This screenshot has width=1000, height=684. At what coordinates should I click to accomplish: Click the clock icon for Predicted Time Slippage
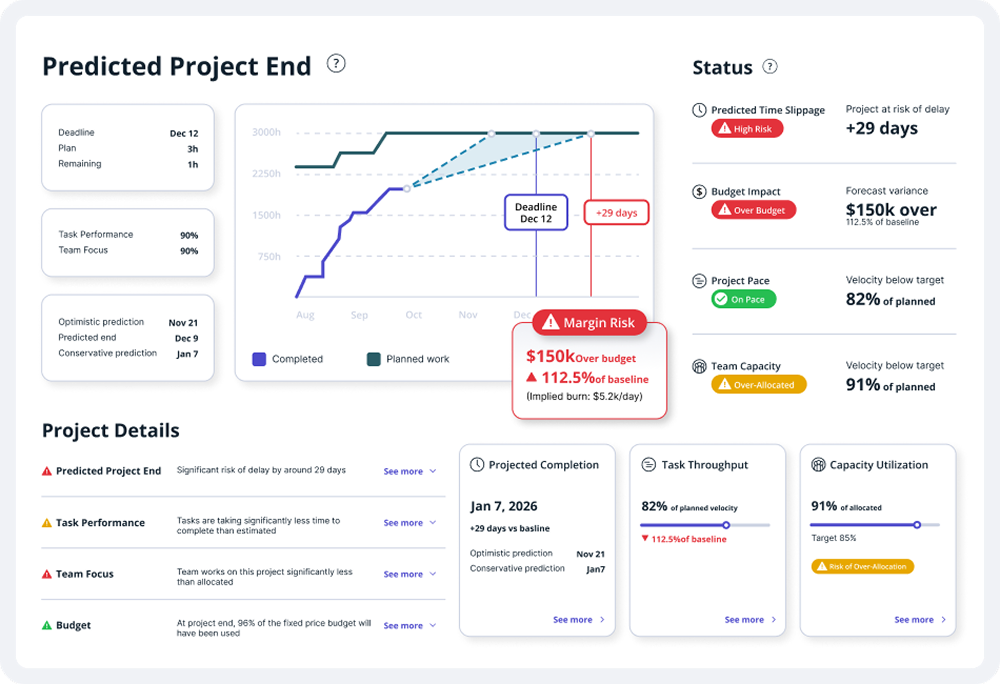point(700,110)
